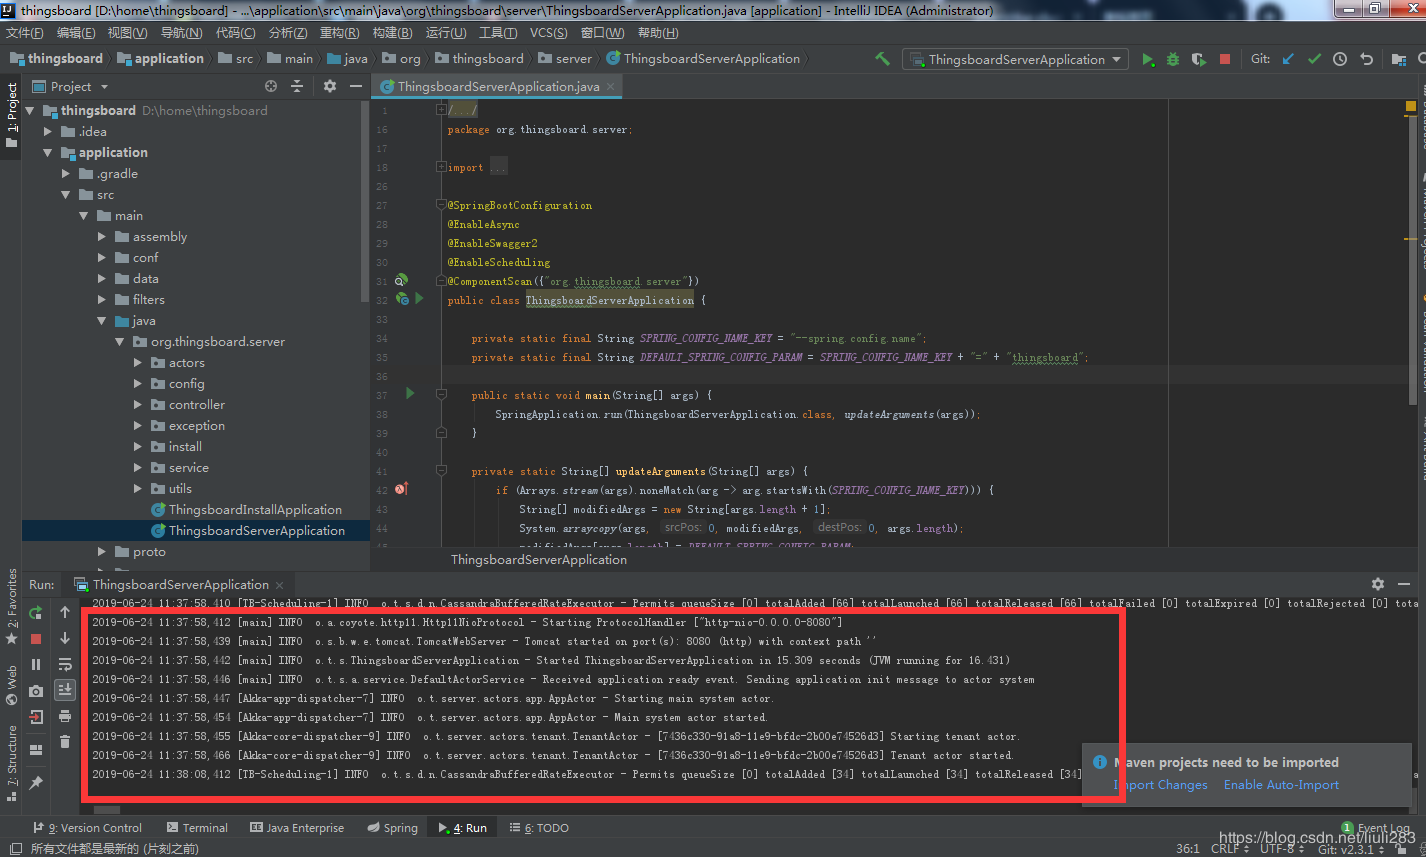Expand the actors package

click(x=138, y=363)
